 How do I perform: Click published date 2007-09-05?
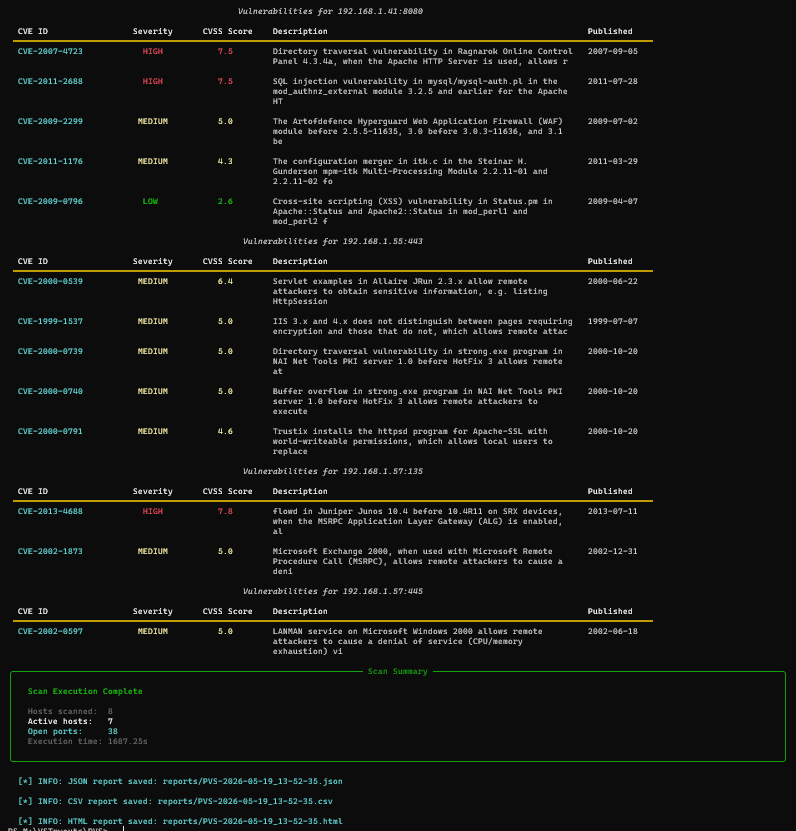click(613, 51)
